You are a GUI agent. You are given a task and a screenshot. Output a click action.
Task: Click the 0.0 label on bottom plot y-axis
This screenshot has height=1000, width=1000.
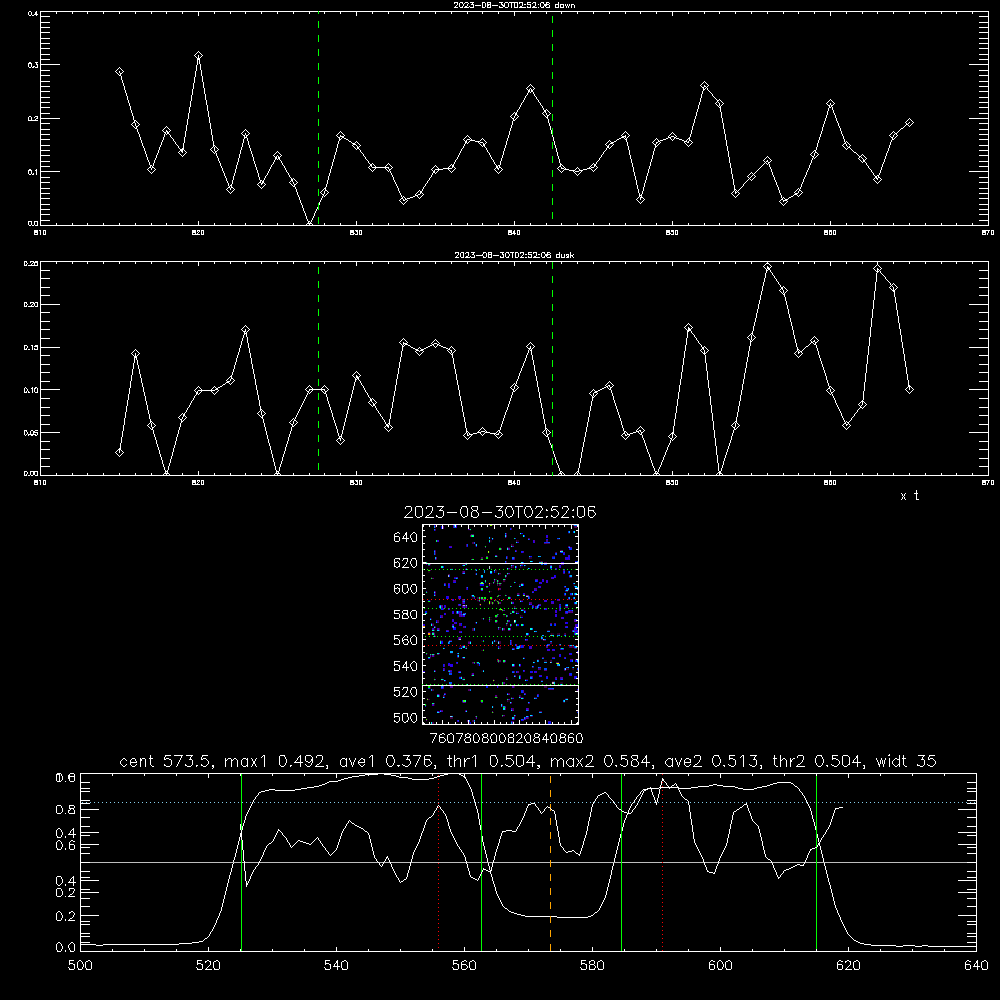tap(66, 948)
